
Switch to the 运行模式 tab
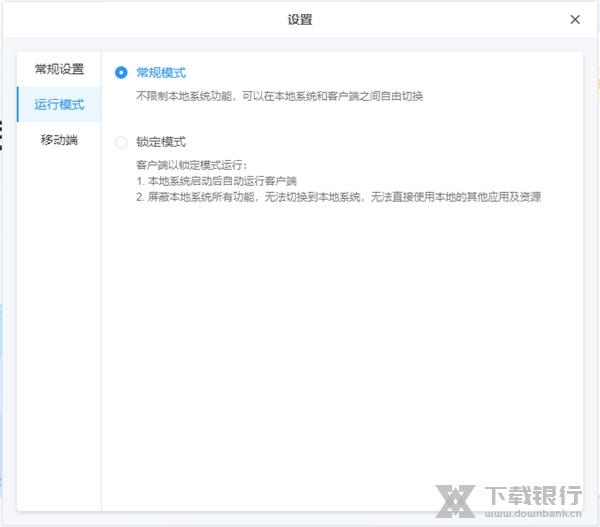pos(59,105)
